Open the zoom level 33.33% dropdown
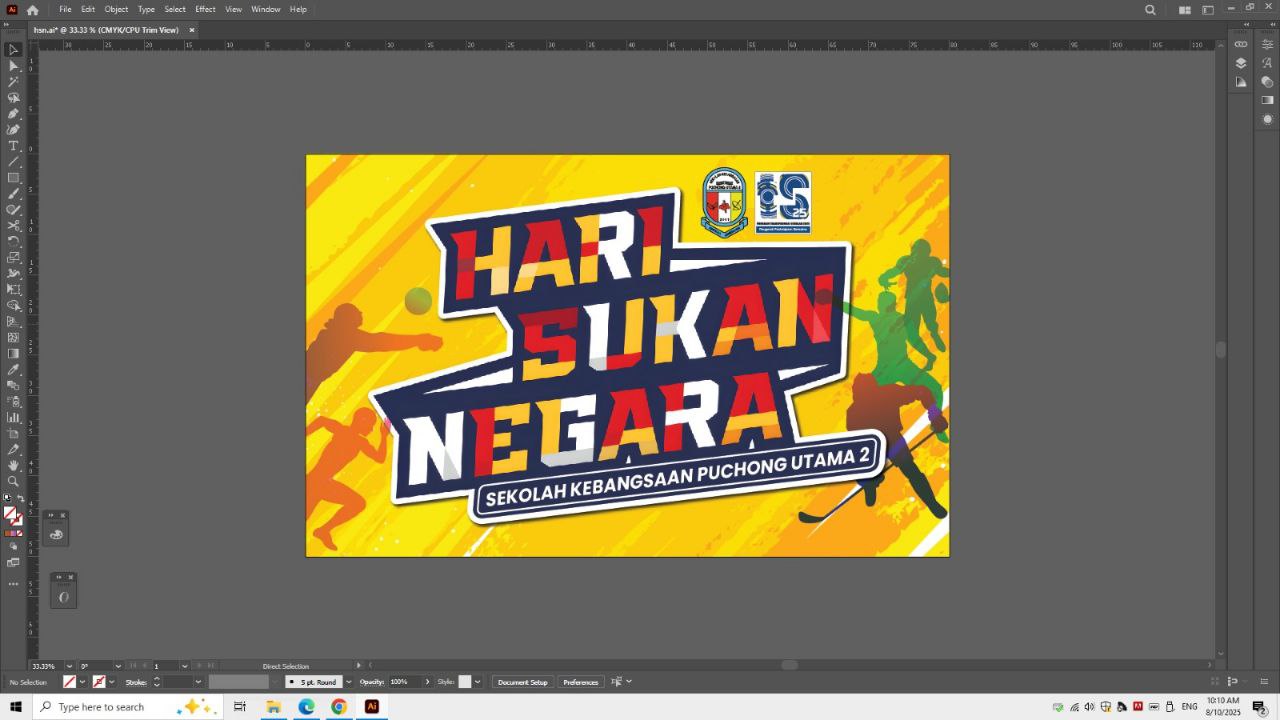Viewport: 1280px width, 720px height. [x=69, y=666]
